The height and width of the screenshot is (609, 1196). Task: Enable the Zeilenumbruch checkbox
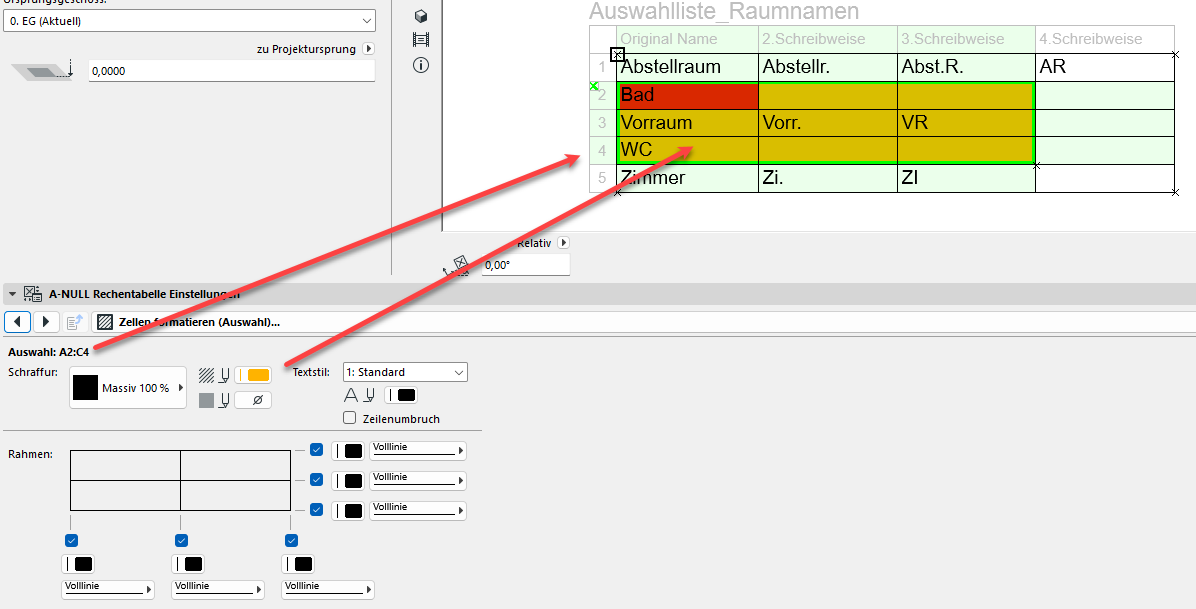pos(349,418)
